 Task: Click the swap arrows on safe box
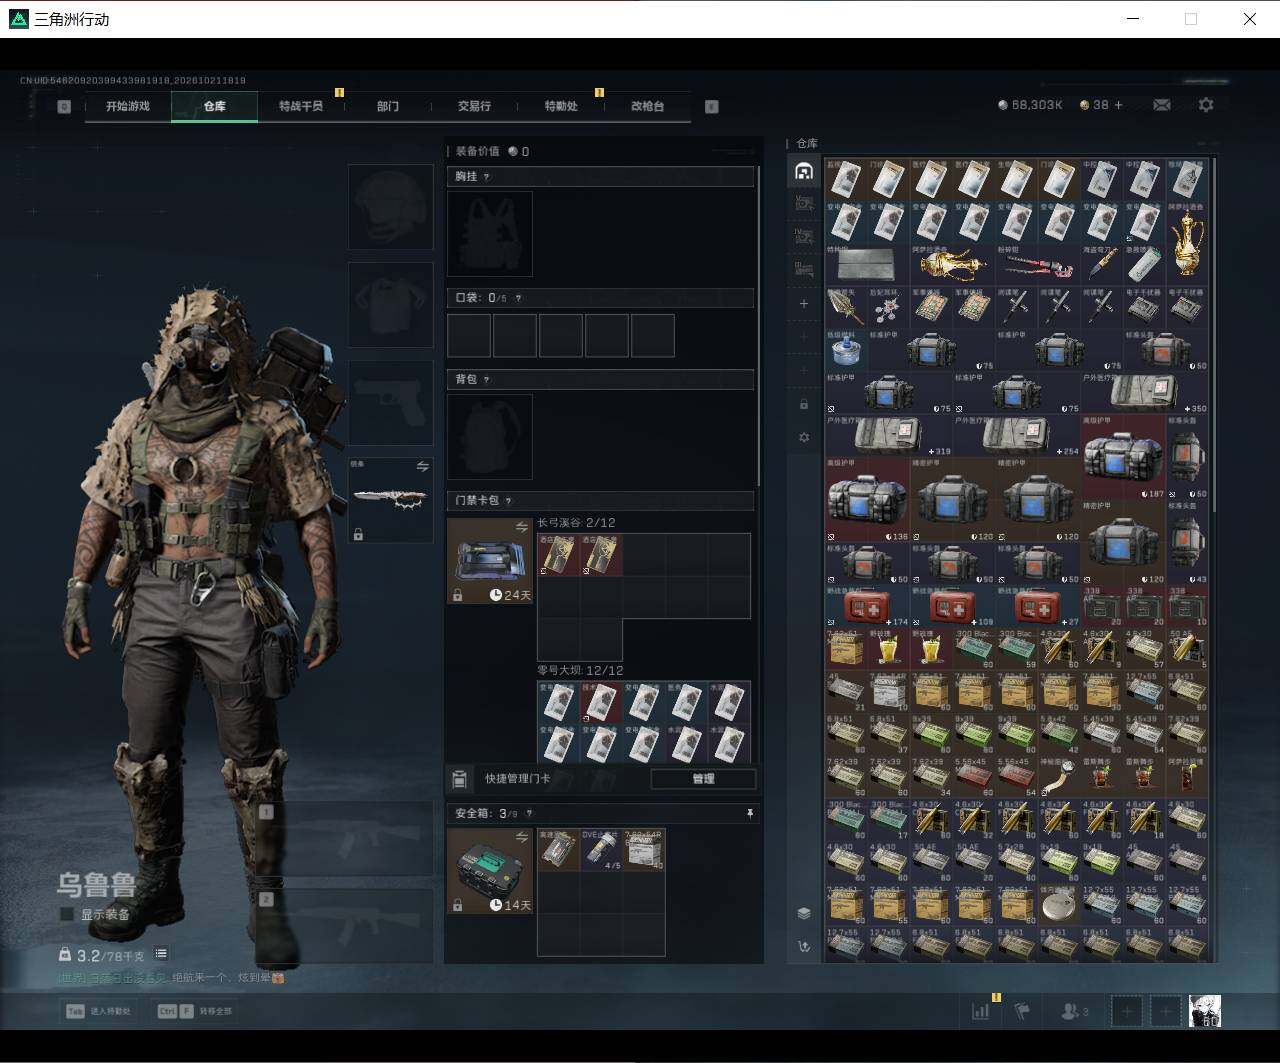[521, 837]
